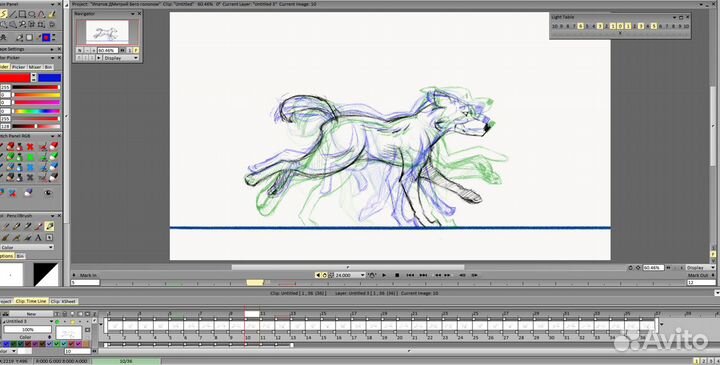
Task: Click the rainbow hue slider
Action: point(36,111)
